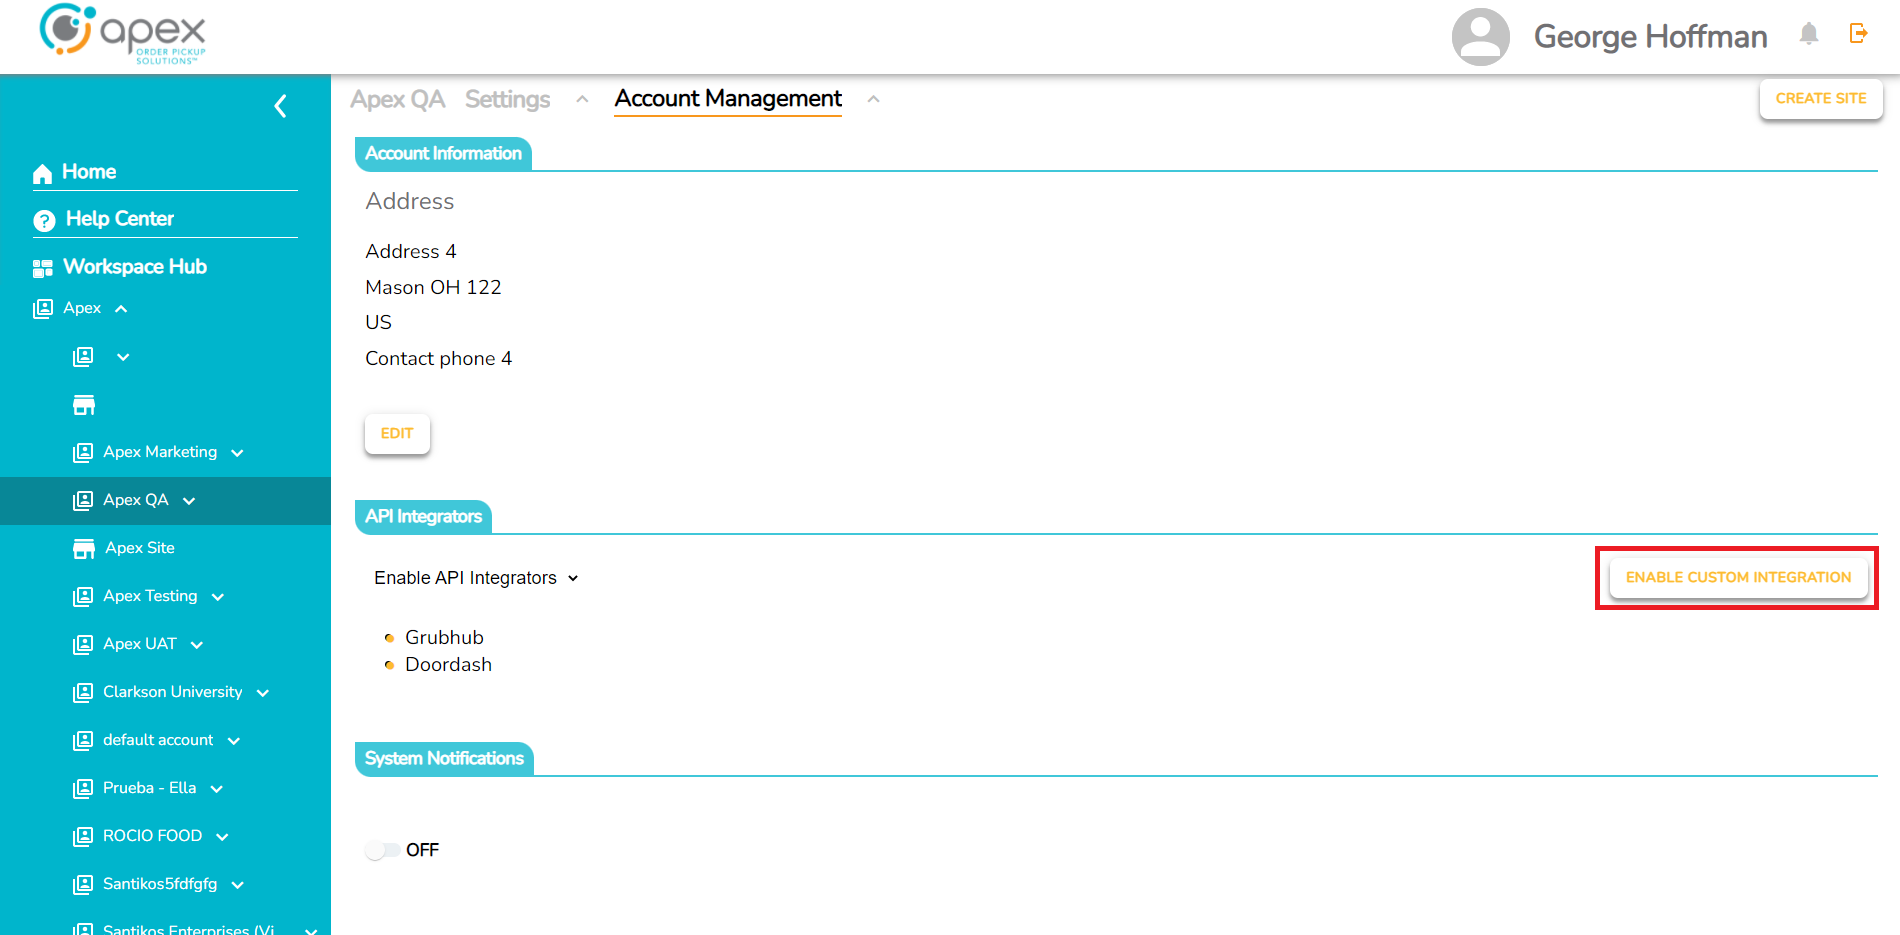
Task: Click the Apex logo
Action: 122,34
